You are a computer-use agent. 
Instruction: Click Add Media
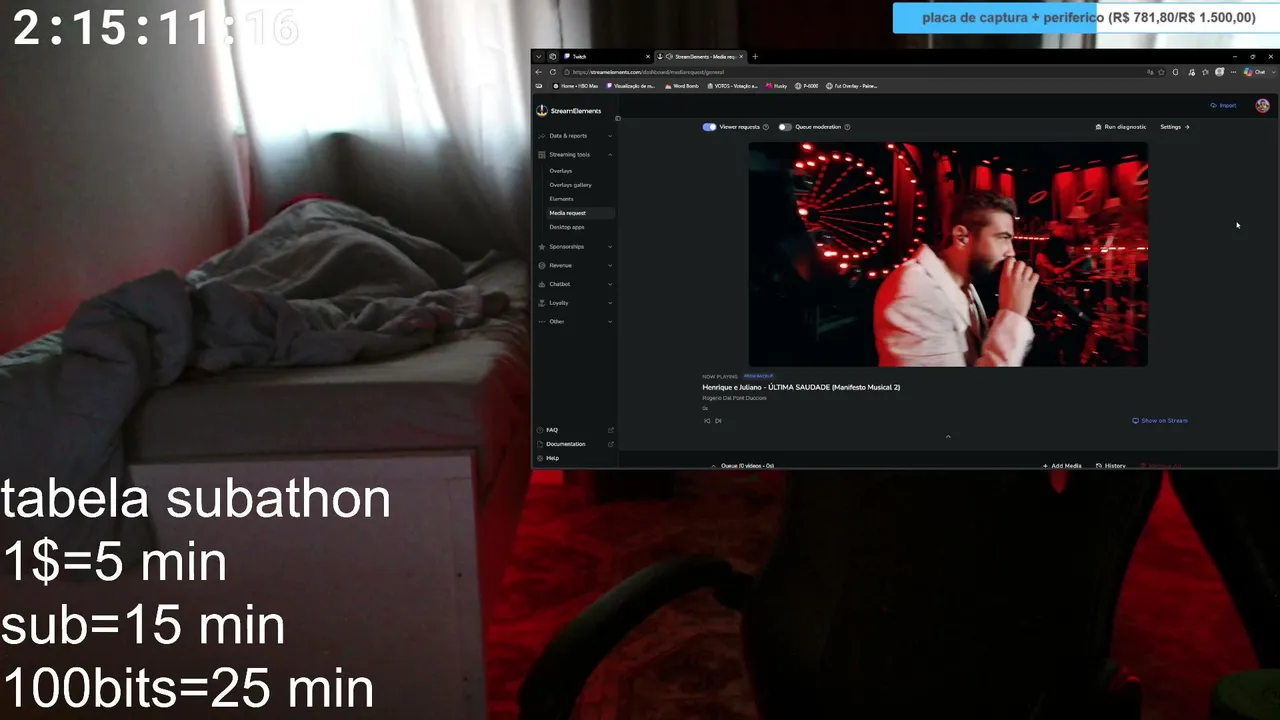1062,466
